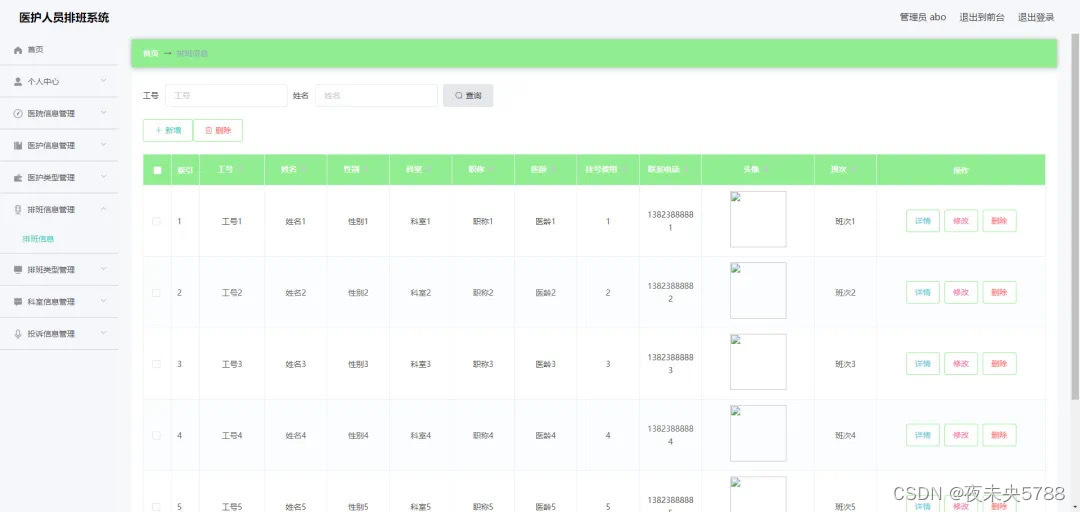This screenshot has height=512, width=1080.
Task: Focus the 姓名 search input field
Action: click(x=376, y=96)
